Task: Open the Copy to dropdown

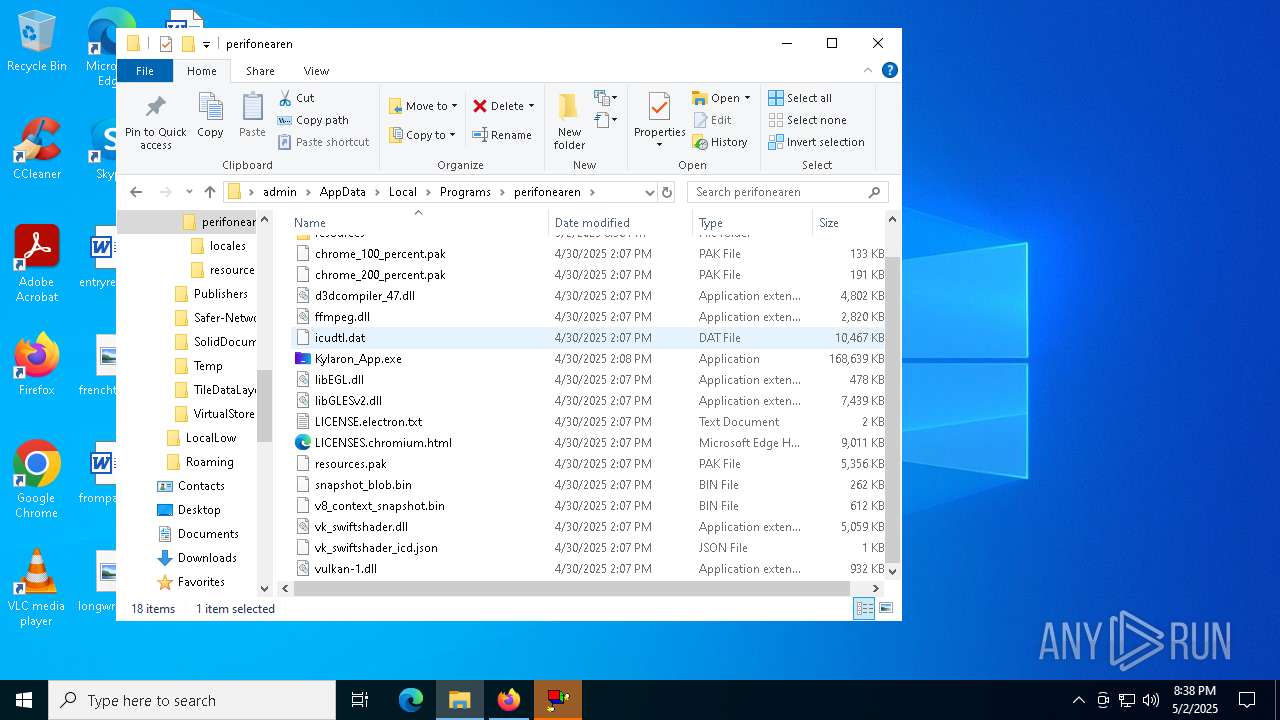Action: (423, 135)
